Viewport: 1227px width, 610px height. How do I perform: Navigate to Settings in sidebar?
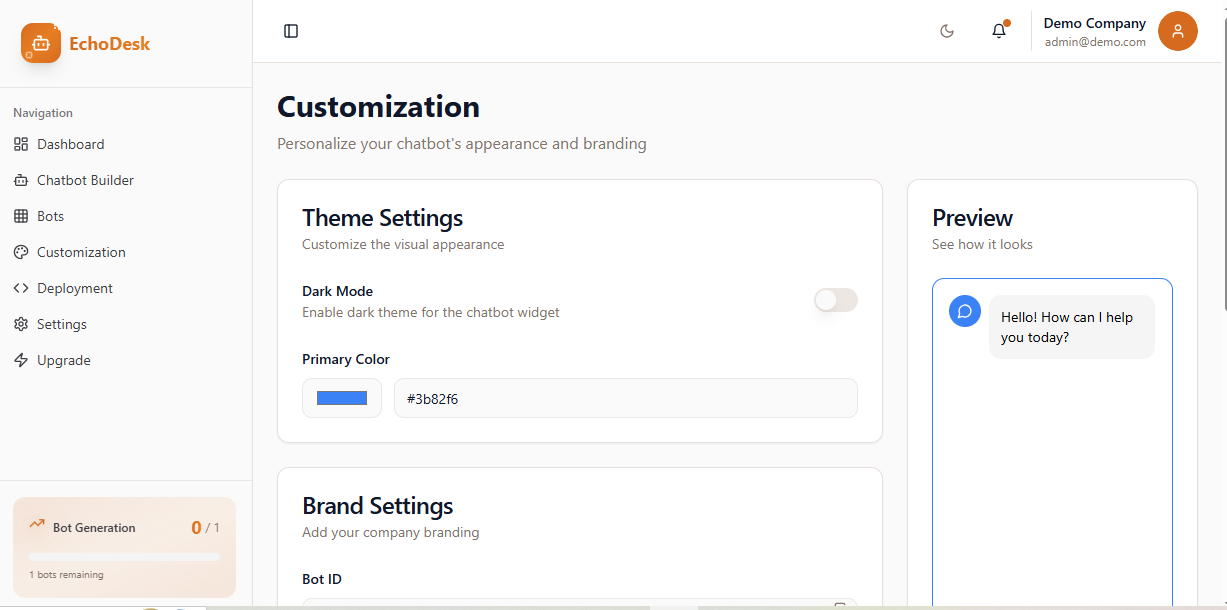[x=62, y=324]
